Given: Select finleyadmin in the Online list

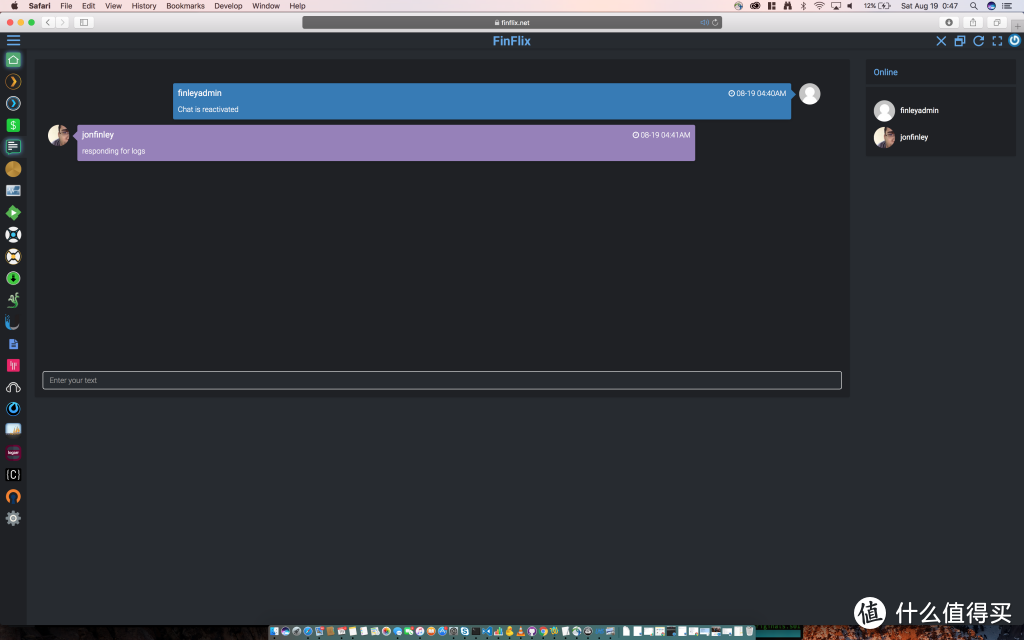Looking at the screenshot, I should 918,111.
